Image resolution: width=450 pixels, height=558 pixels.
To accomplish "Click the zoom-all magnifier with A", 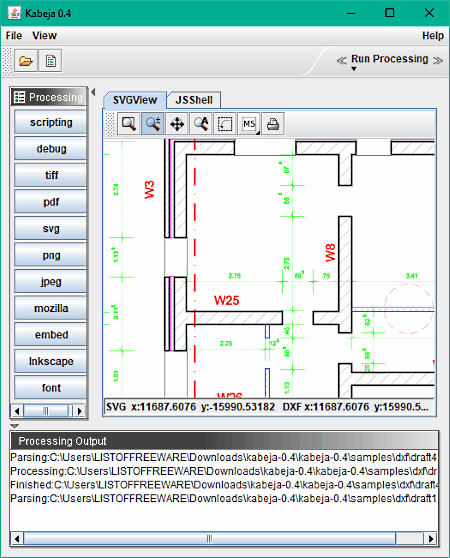I will point(201,124).
